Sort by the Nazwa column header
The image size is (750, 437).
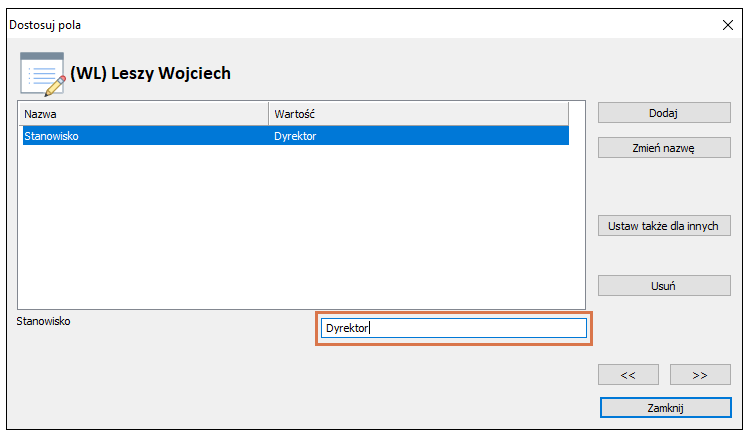point(145,114)
